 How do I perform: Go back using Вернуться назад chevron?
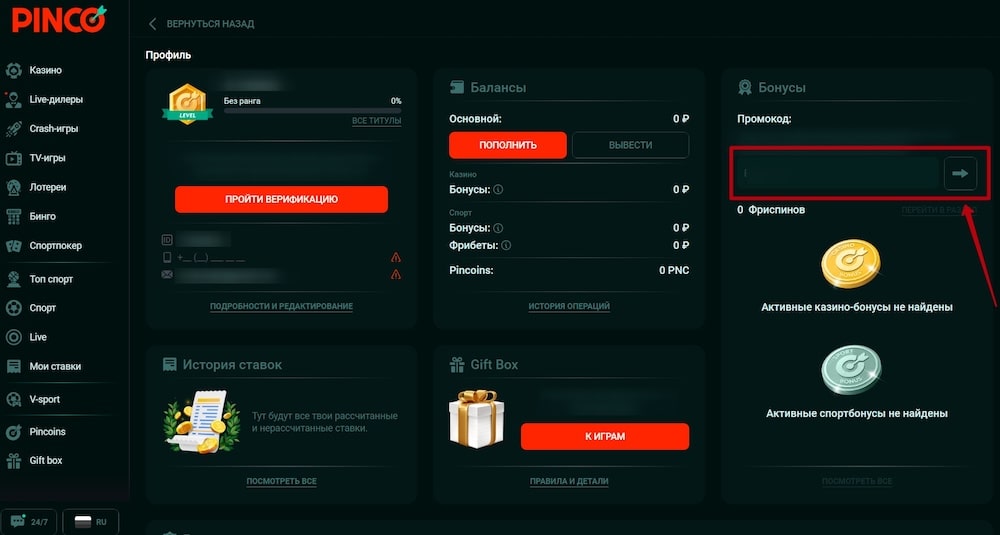click(x=153, y=23)
